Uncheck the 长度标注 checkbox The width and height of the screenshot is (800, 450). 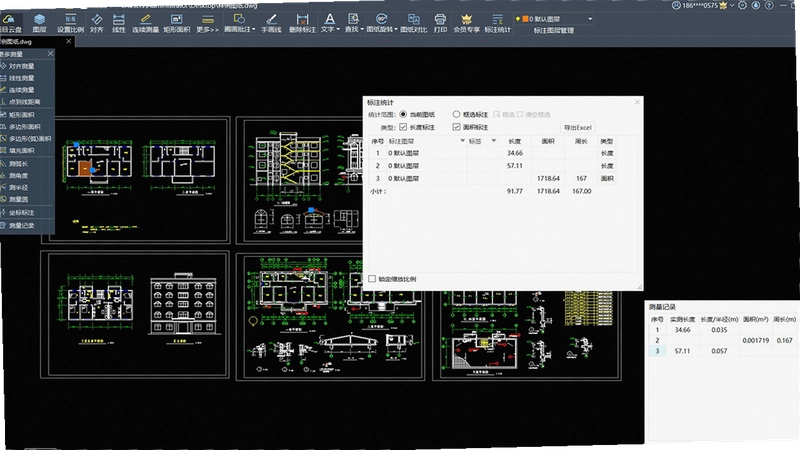coord(403,127)
